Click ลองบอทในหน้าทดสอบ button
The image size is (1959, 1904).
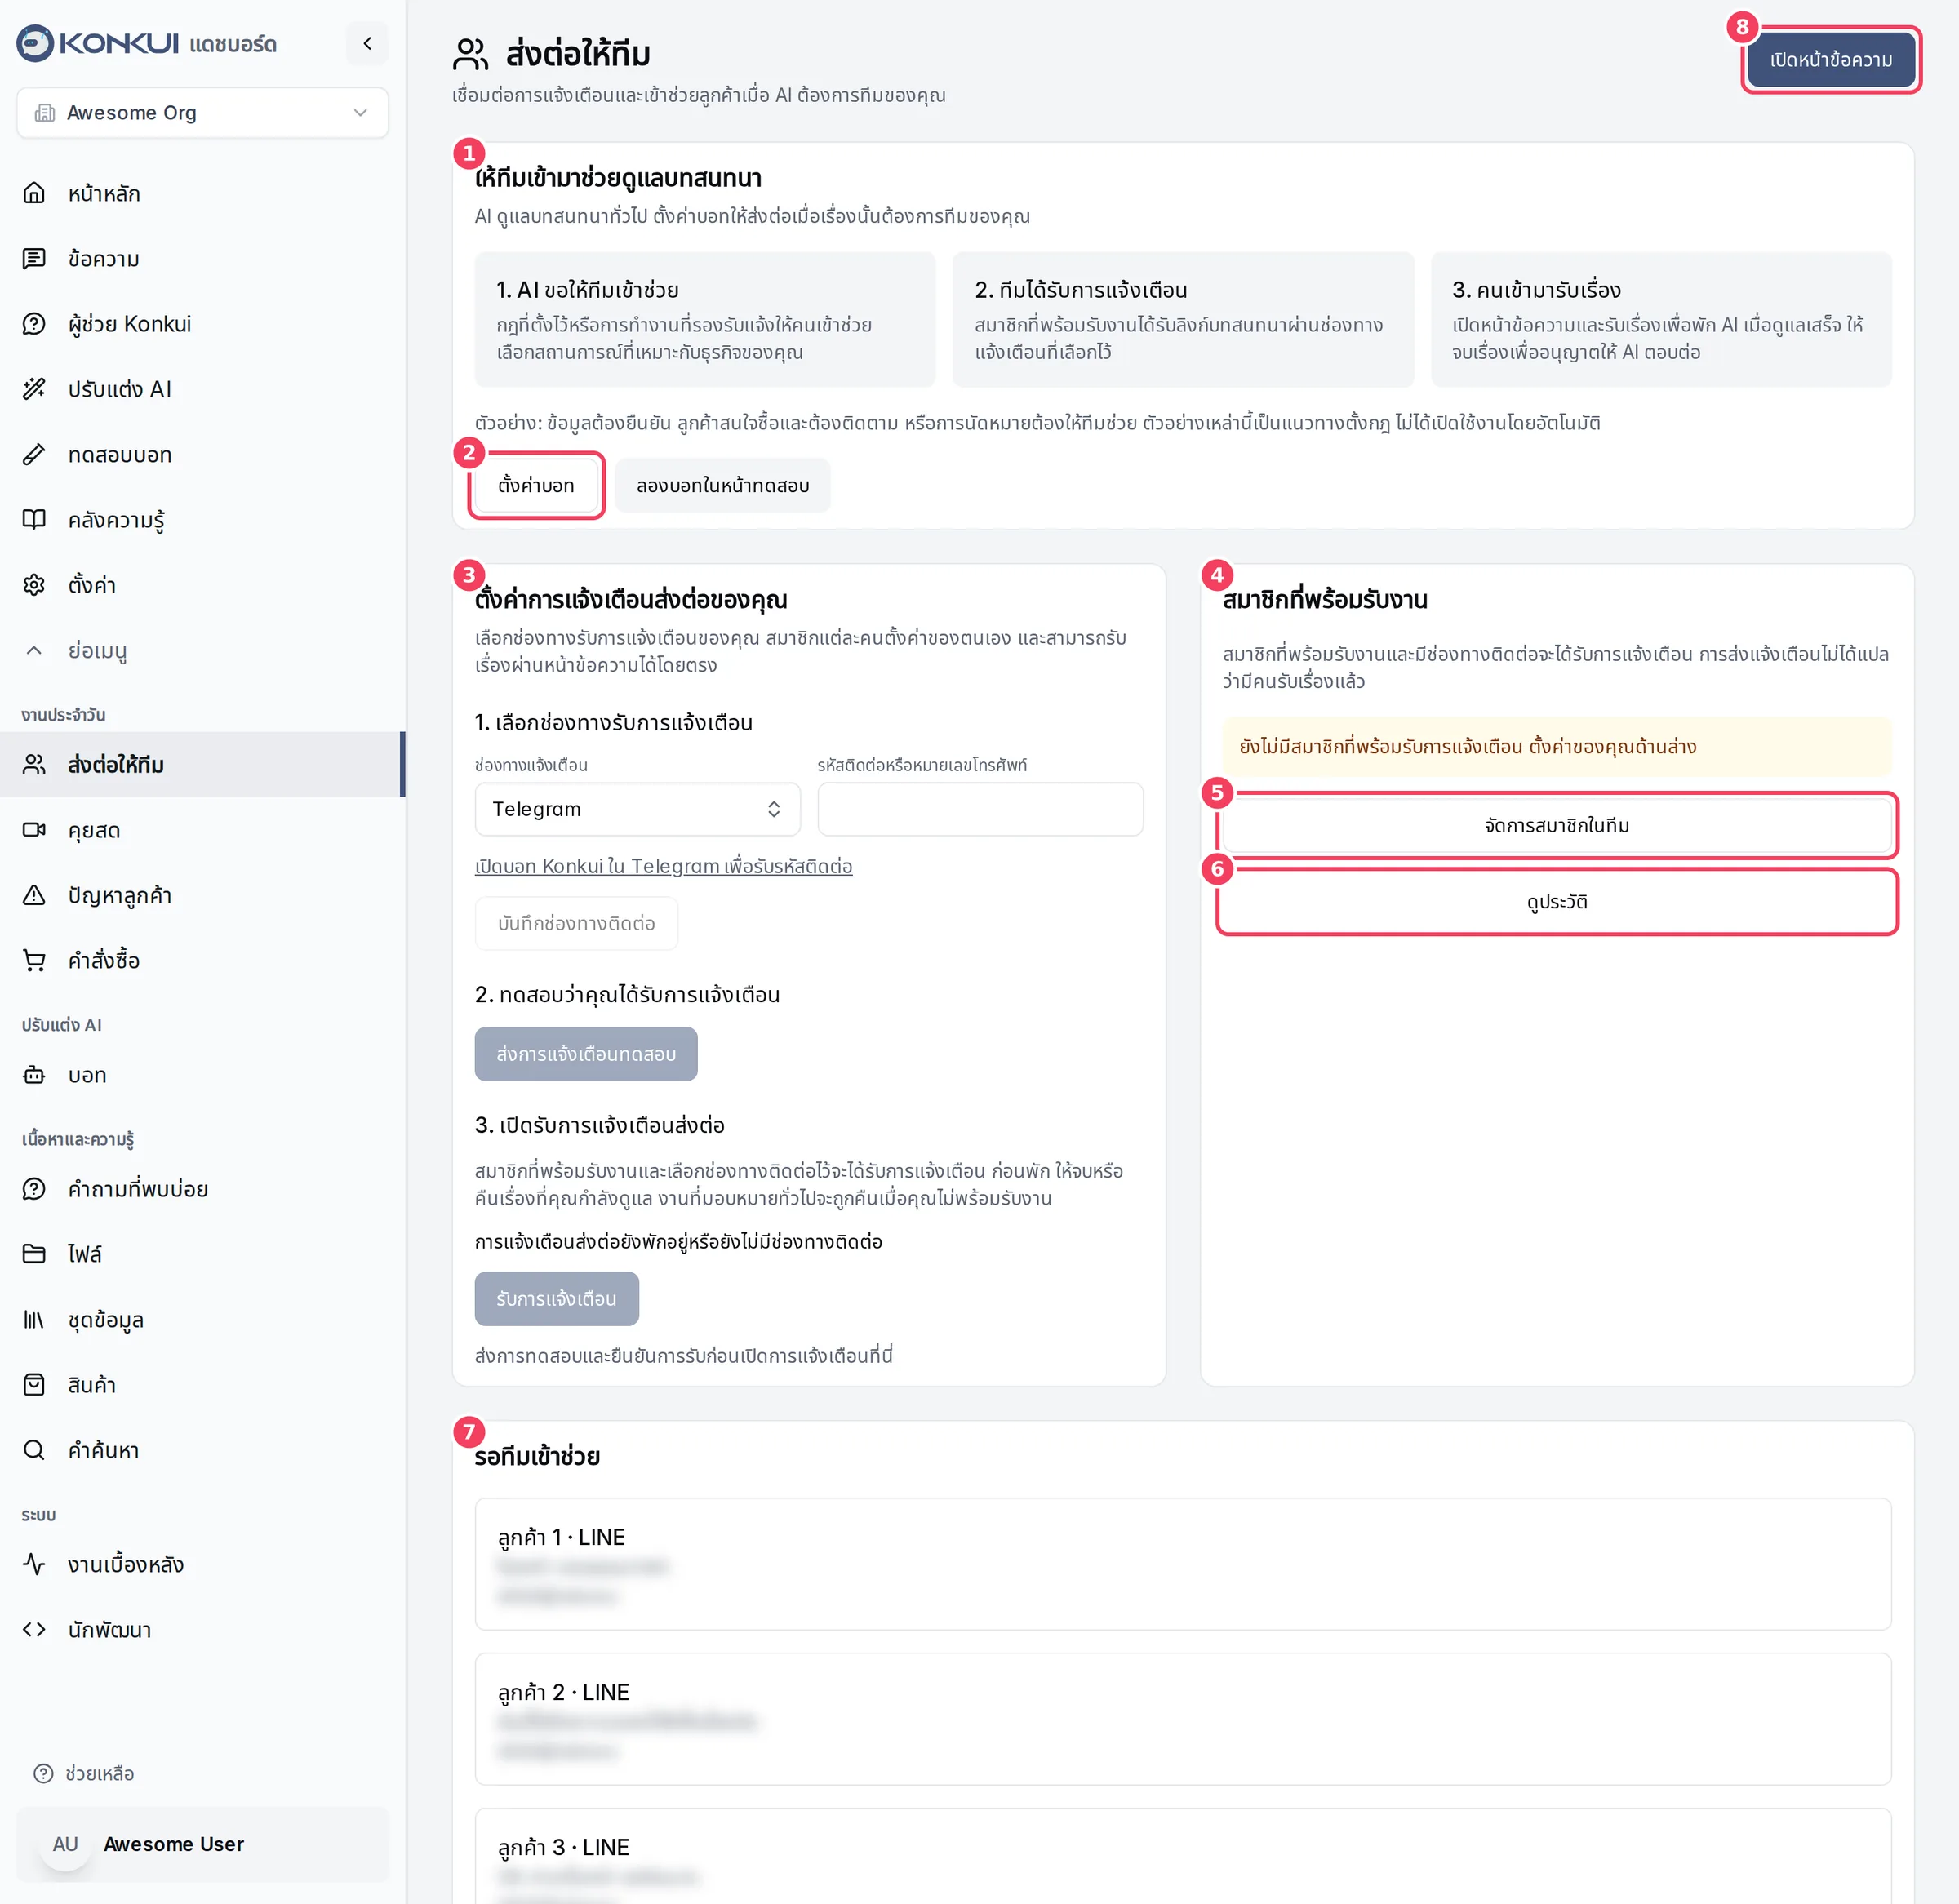(x=722, y=485)
